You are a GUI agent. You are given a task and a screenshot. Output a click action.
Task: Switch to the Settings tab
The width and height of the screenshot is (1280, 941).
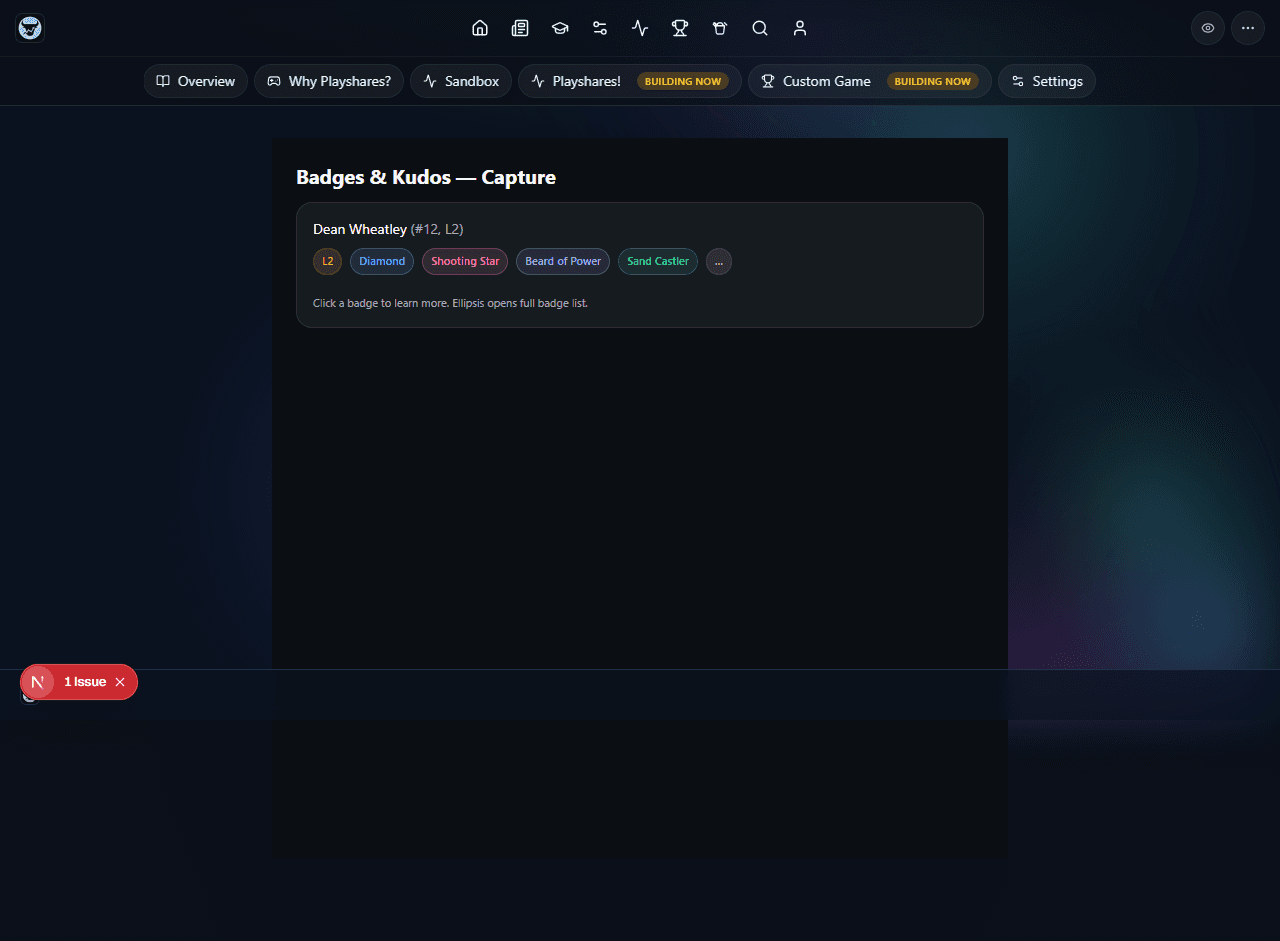tap(1046, 81)
